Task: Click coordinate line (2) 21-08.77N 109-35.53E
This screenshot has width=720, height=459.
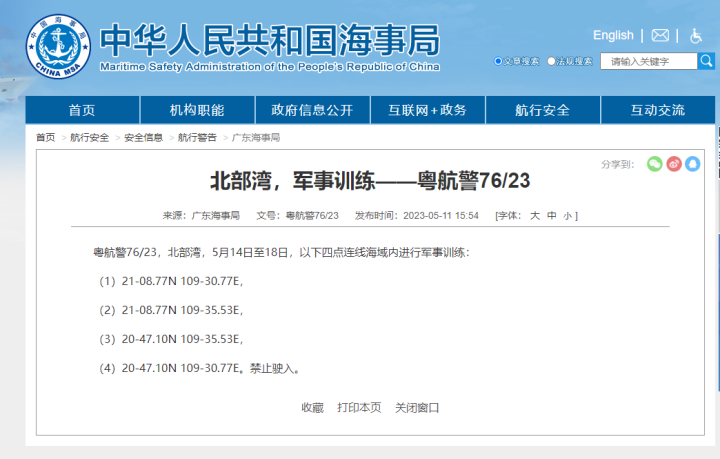Action: coord(171,310)
